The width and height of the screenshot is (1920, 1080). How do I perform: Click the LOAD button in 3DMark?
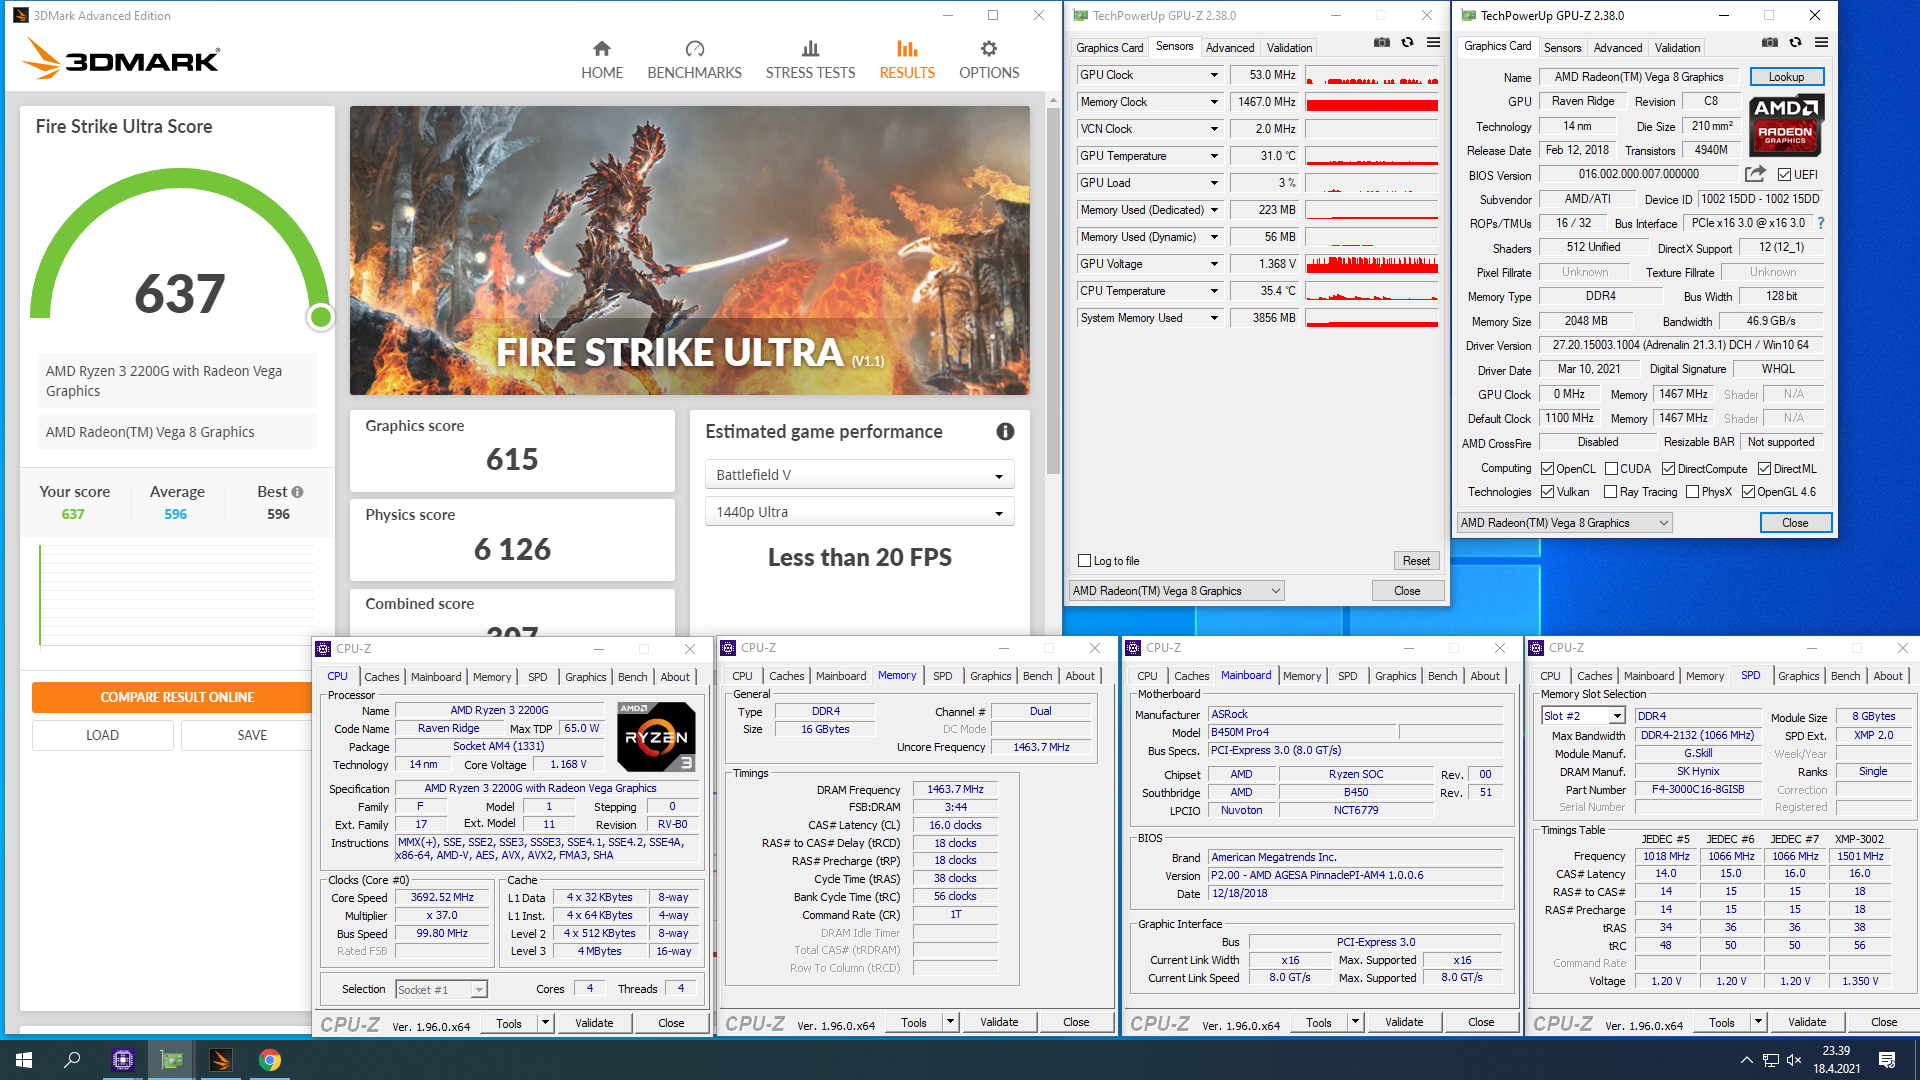coord(102,735)
